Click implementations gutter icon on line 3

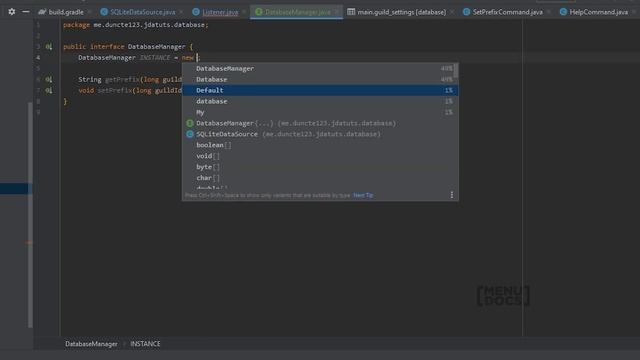coord(49,47)
